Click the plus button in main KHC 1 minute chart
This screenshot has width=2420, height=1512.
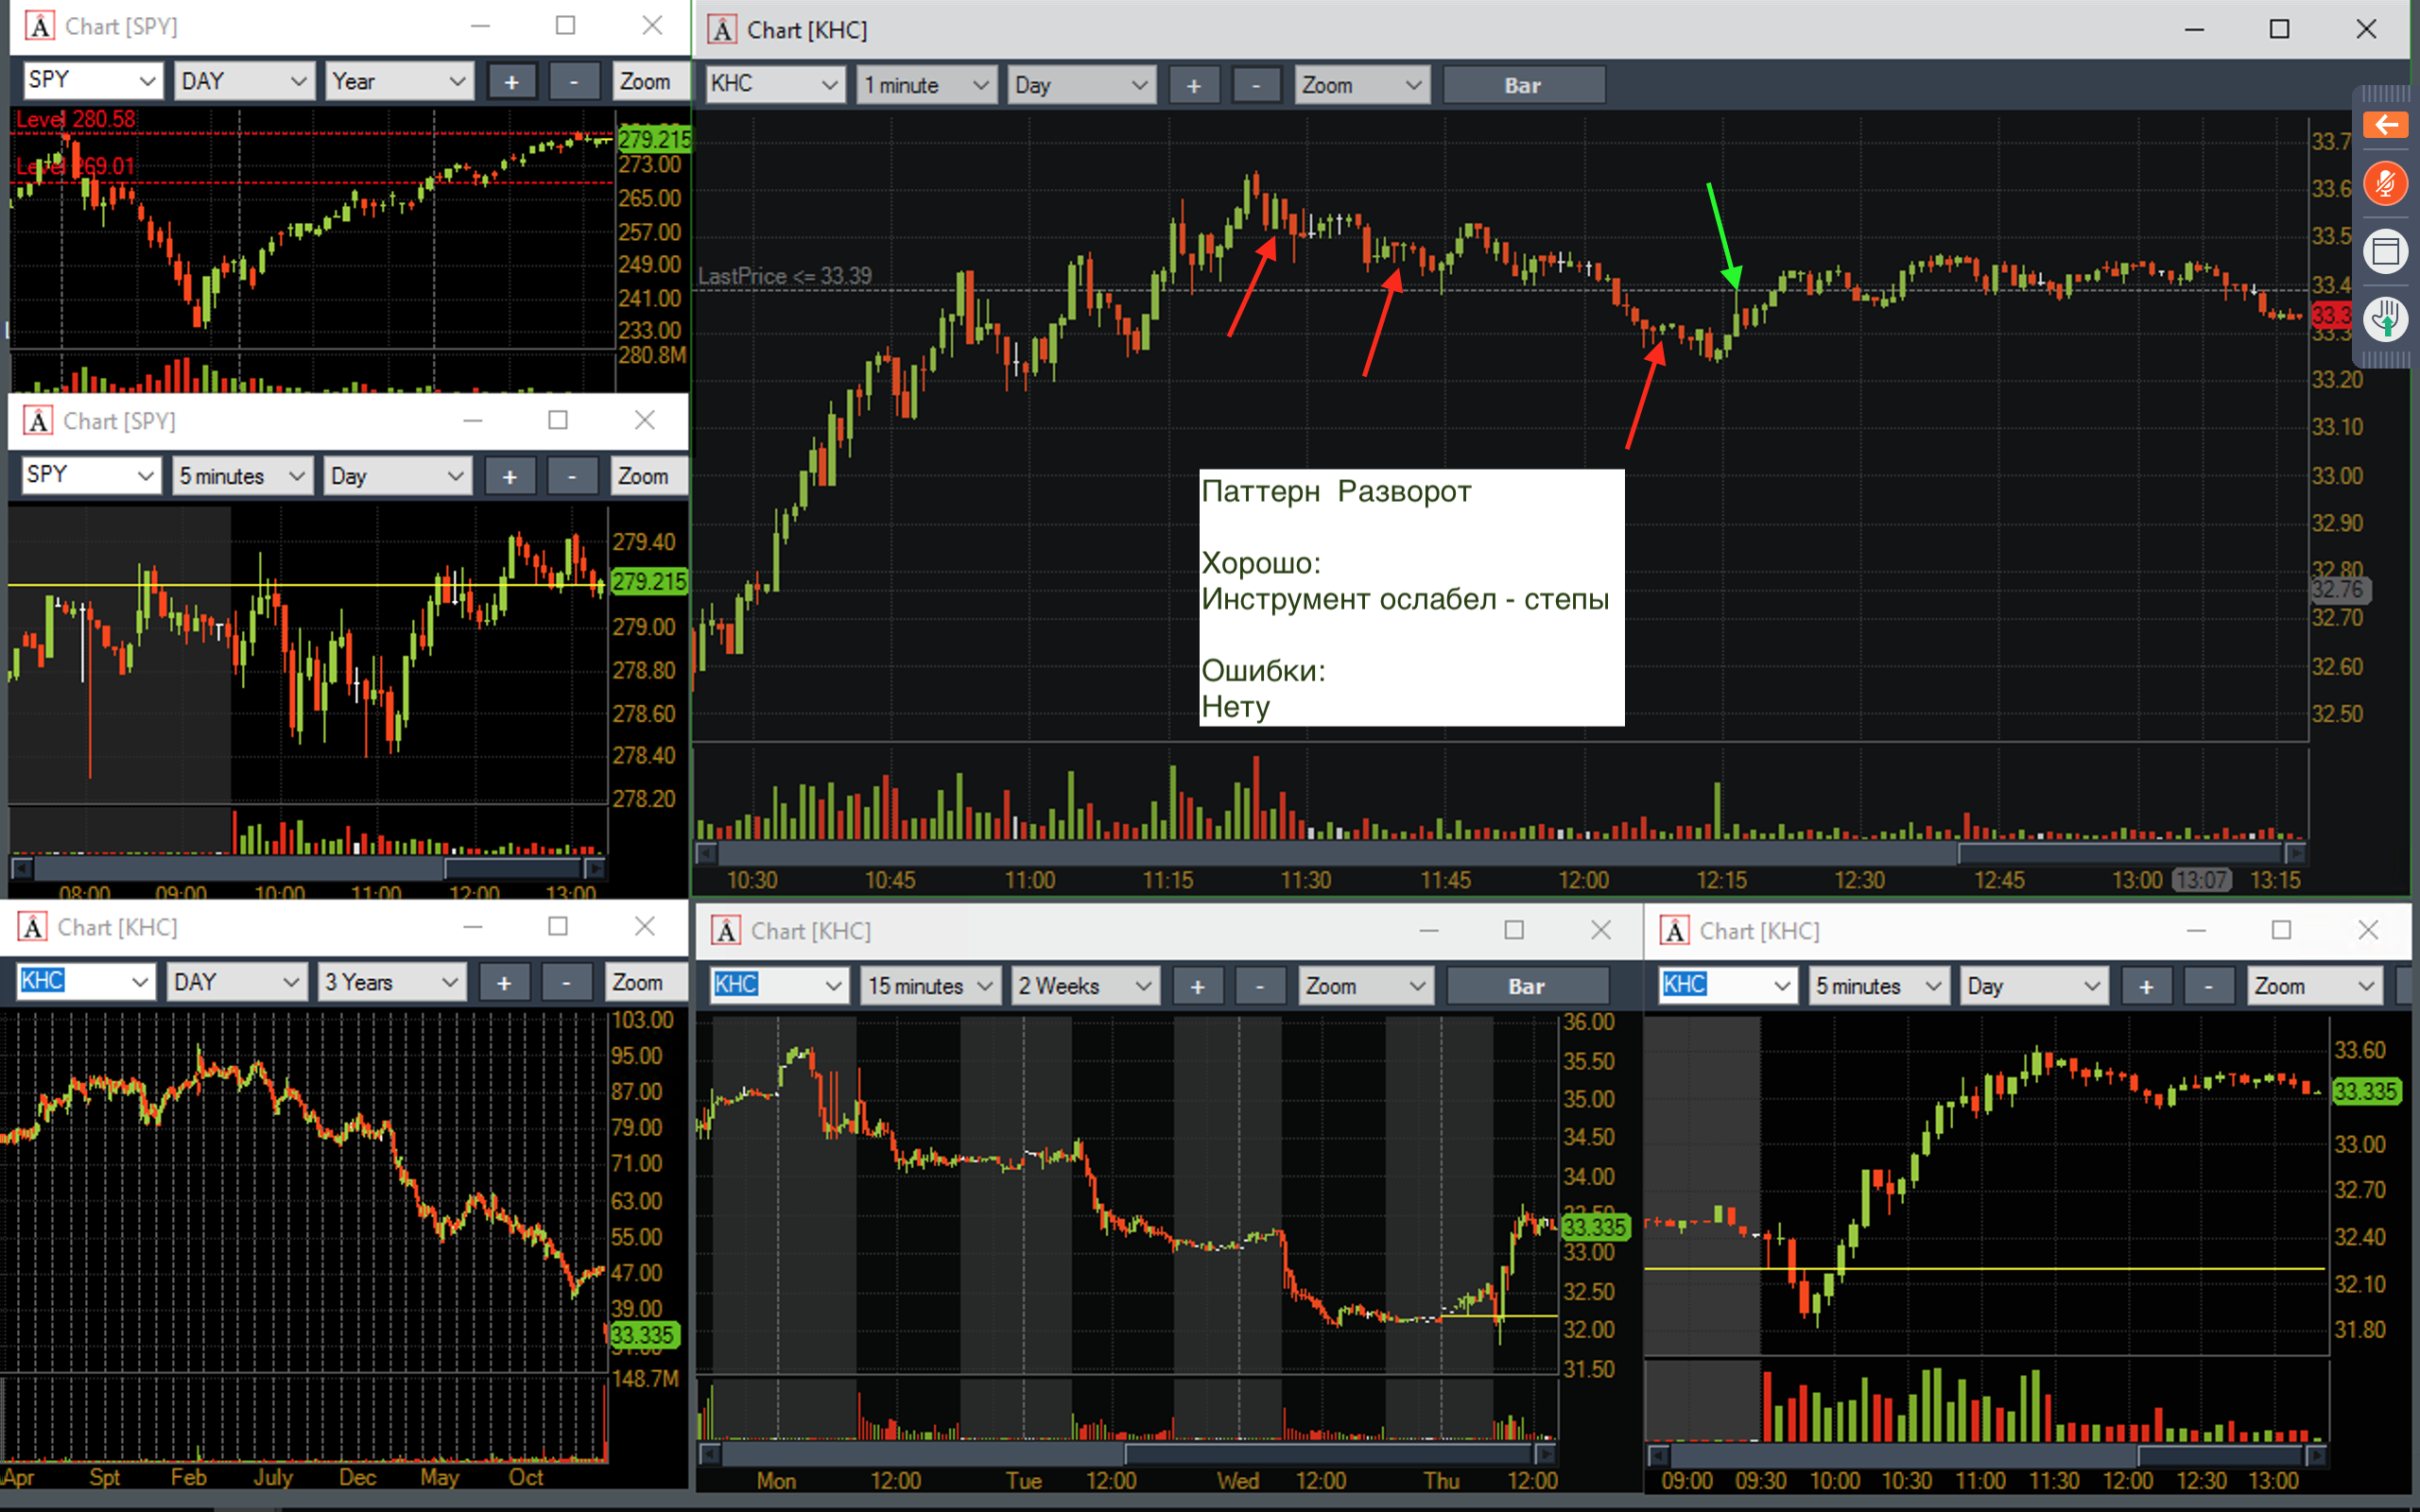[1194, 86]
